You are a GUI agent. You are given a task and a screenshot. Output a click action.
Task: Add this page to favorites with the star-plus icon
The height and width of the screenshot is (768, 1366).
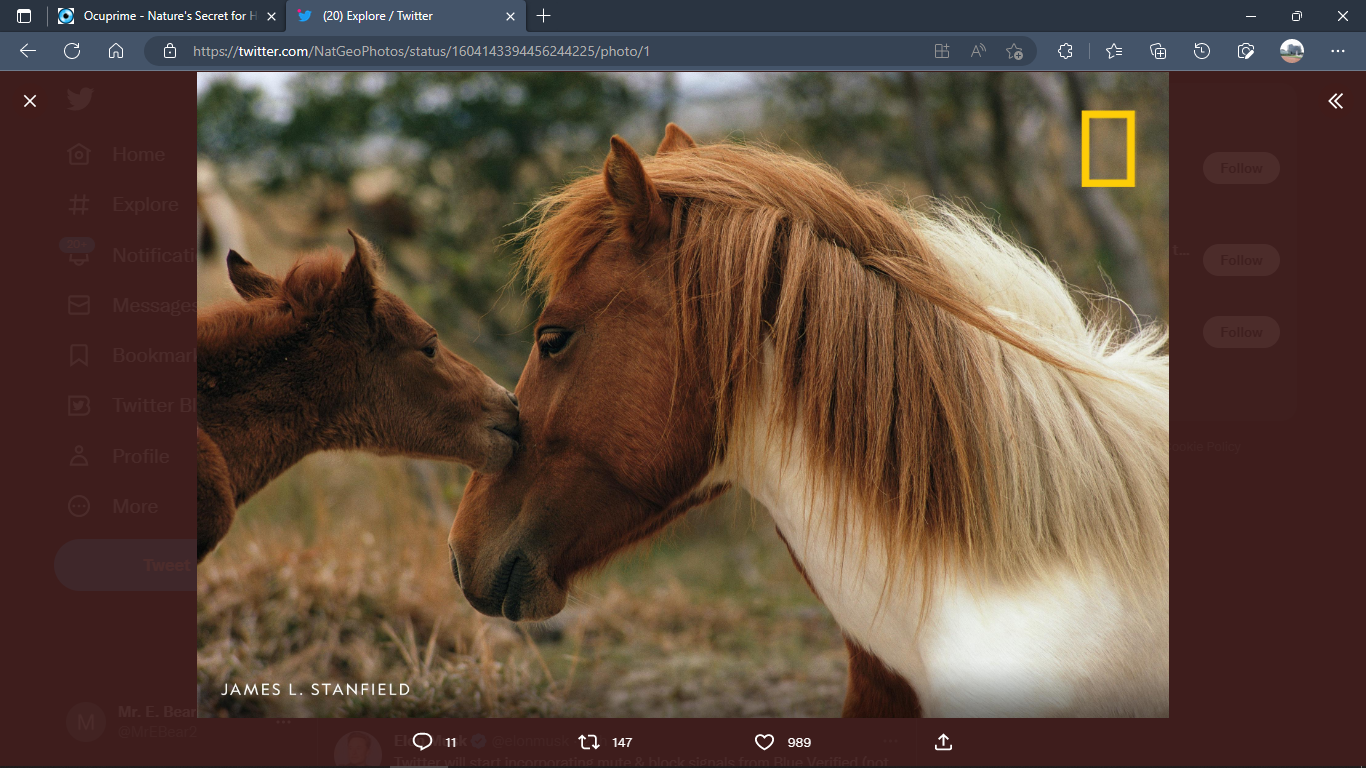point(1014,51)
